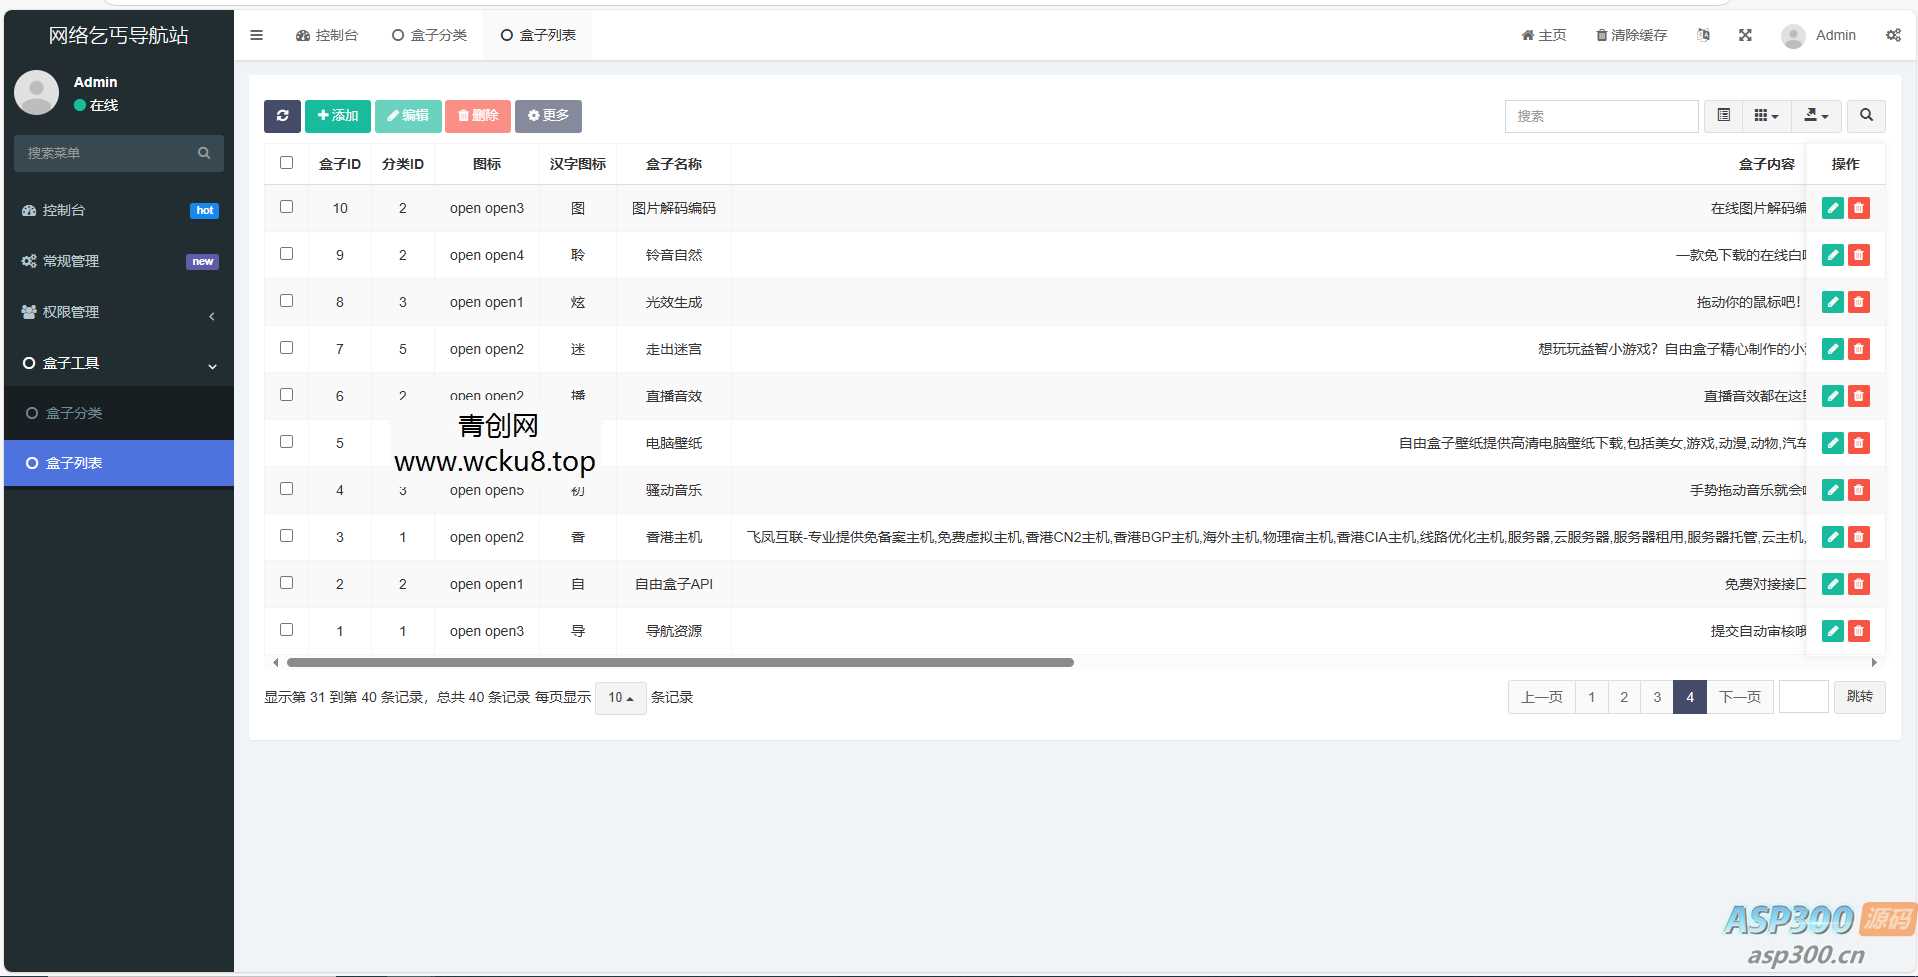Click the green 添加 button

coord(338,116)
